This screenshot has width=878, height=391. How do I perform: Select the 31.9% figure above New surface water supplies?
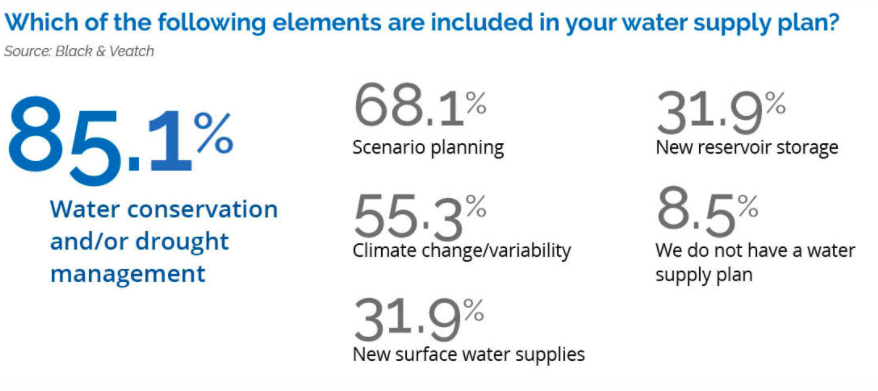tap(419, 322)
